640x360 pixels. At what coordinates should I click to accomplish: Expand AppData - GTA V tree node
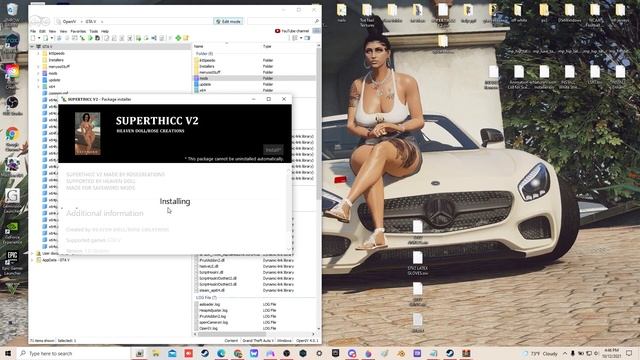tap(33, 260)
